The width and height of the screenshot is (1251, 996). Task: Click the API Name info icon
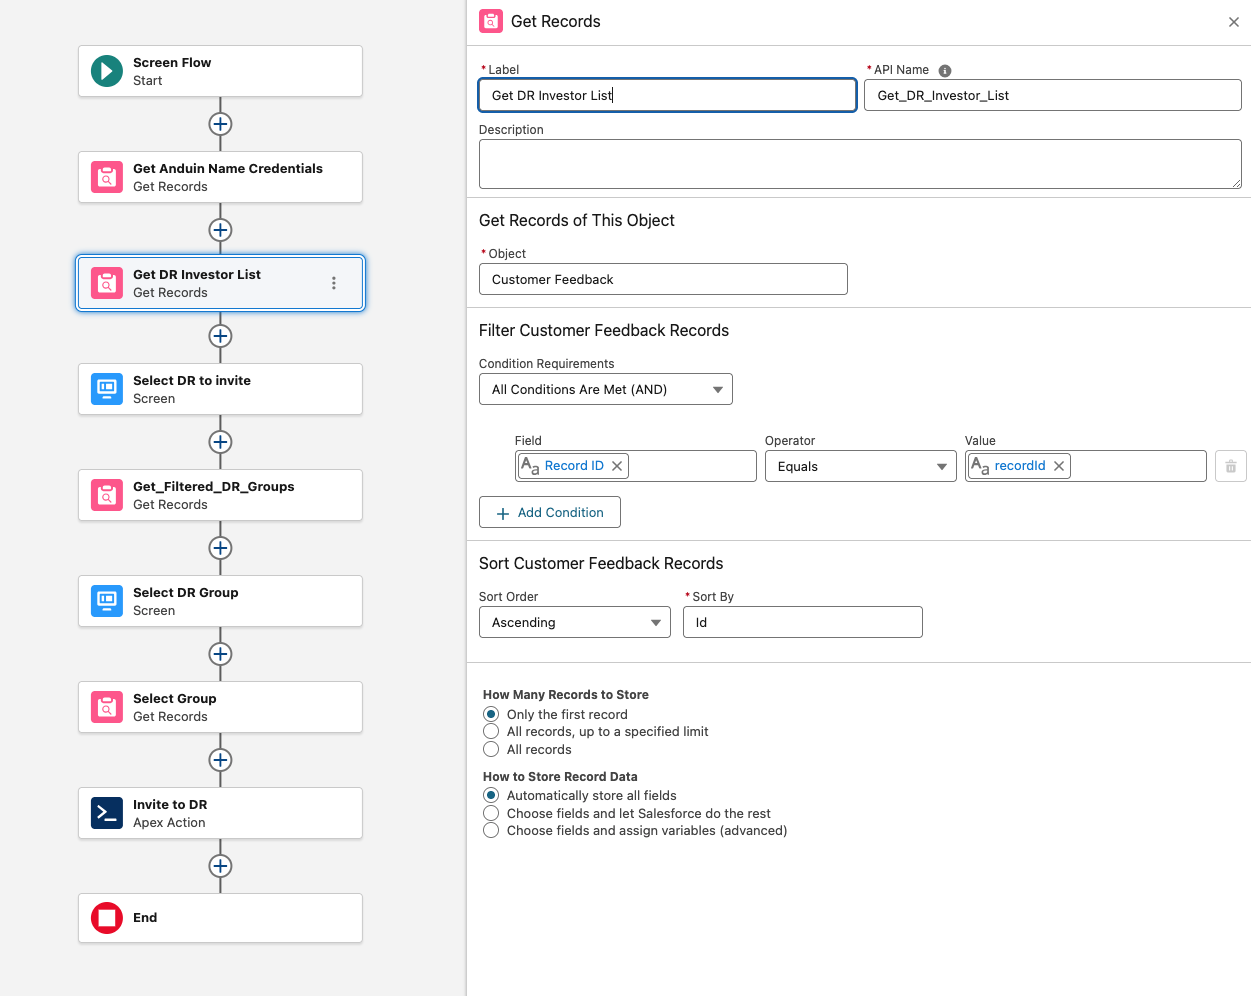945,71
